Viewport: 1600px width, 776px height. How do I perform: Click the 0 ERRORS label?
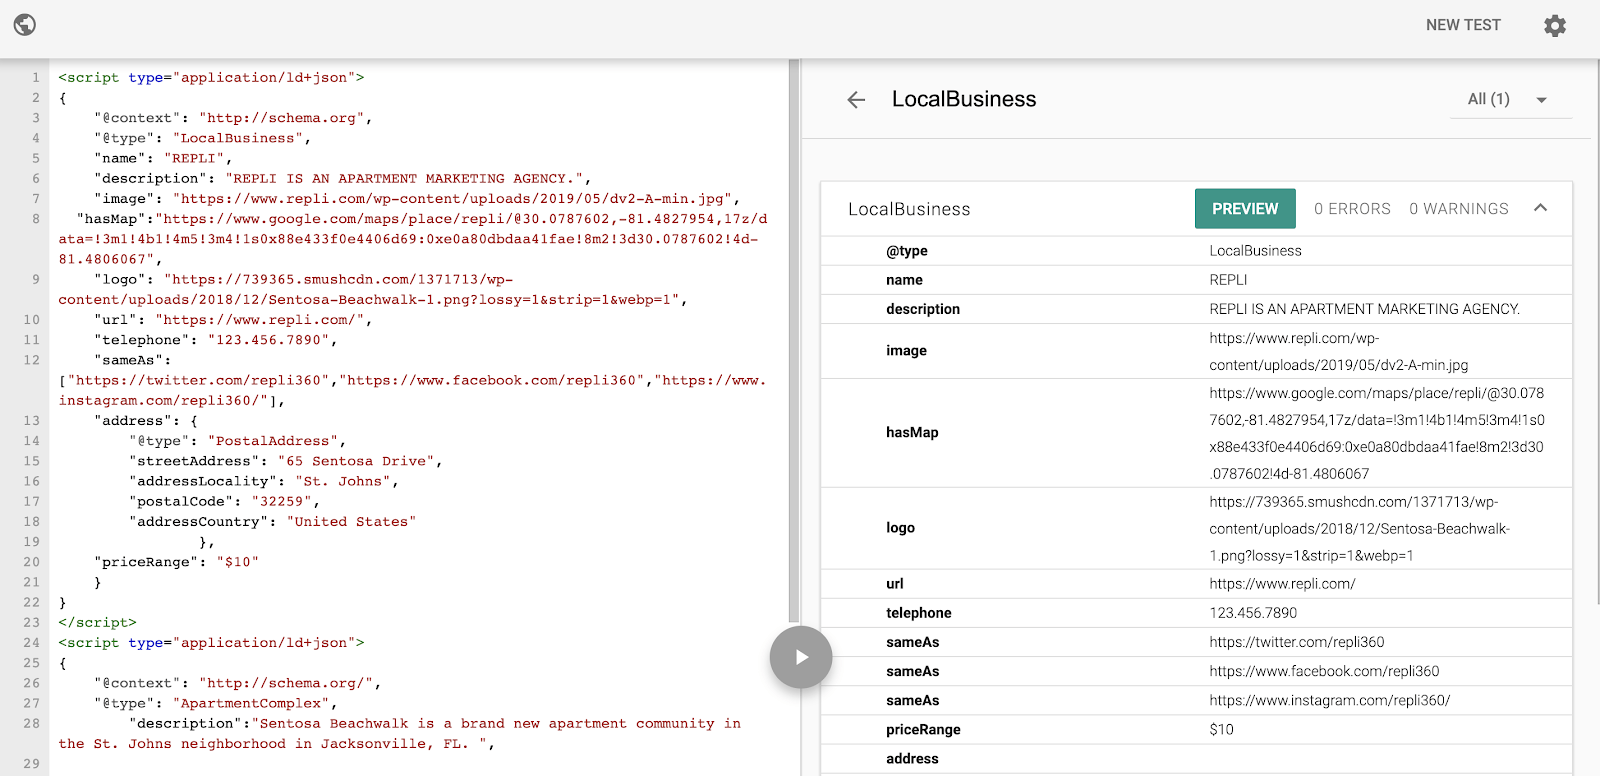pyautogui.click(x=1352, y=209)
